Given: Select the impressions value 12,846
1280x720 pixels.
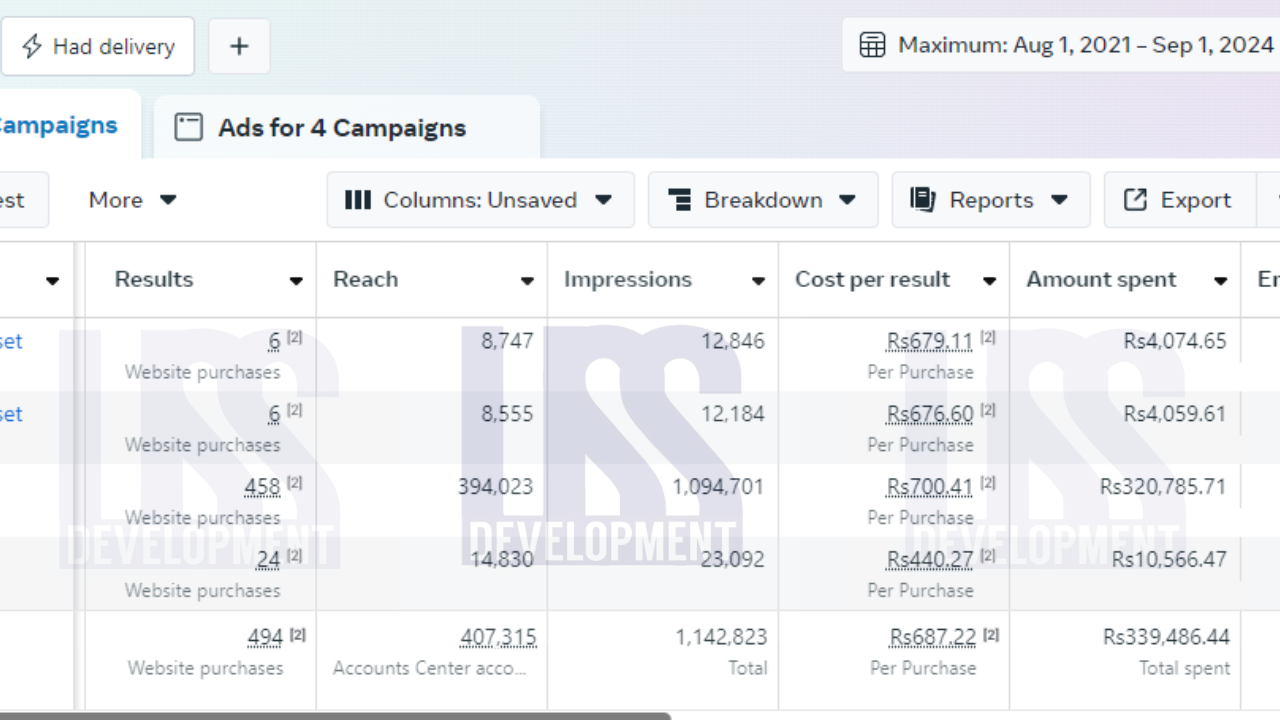Looking at the screenshot, I should pos(732,341).
